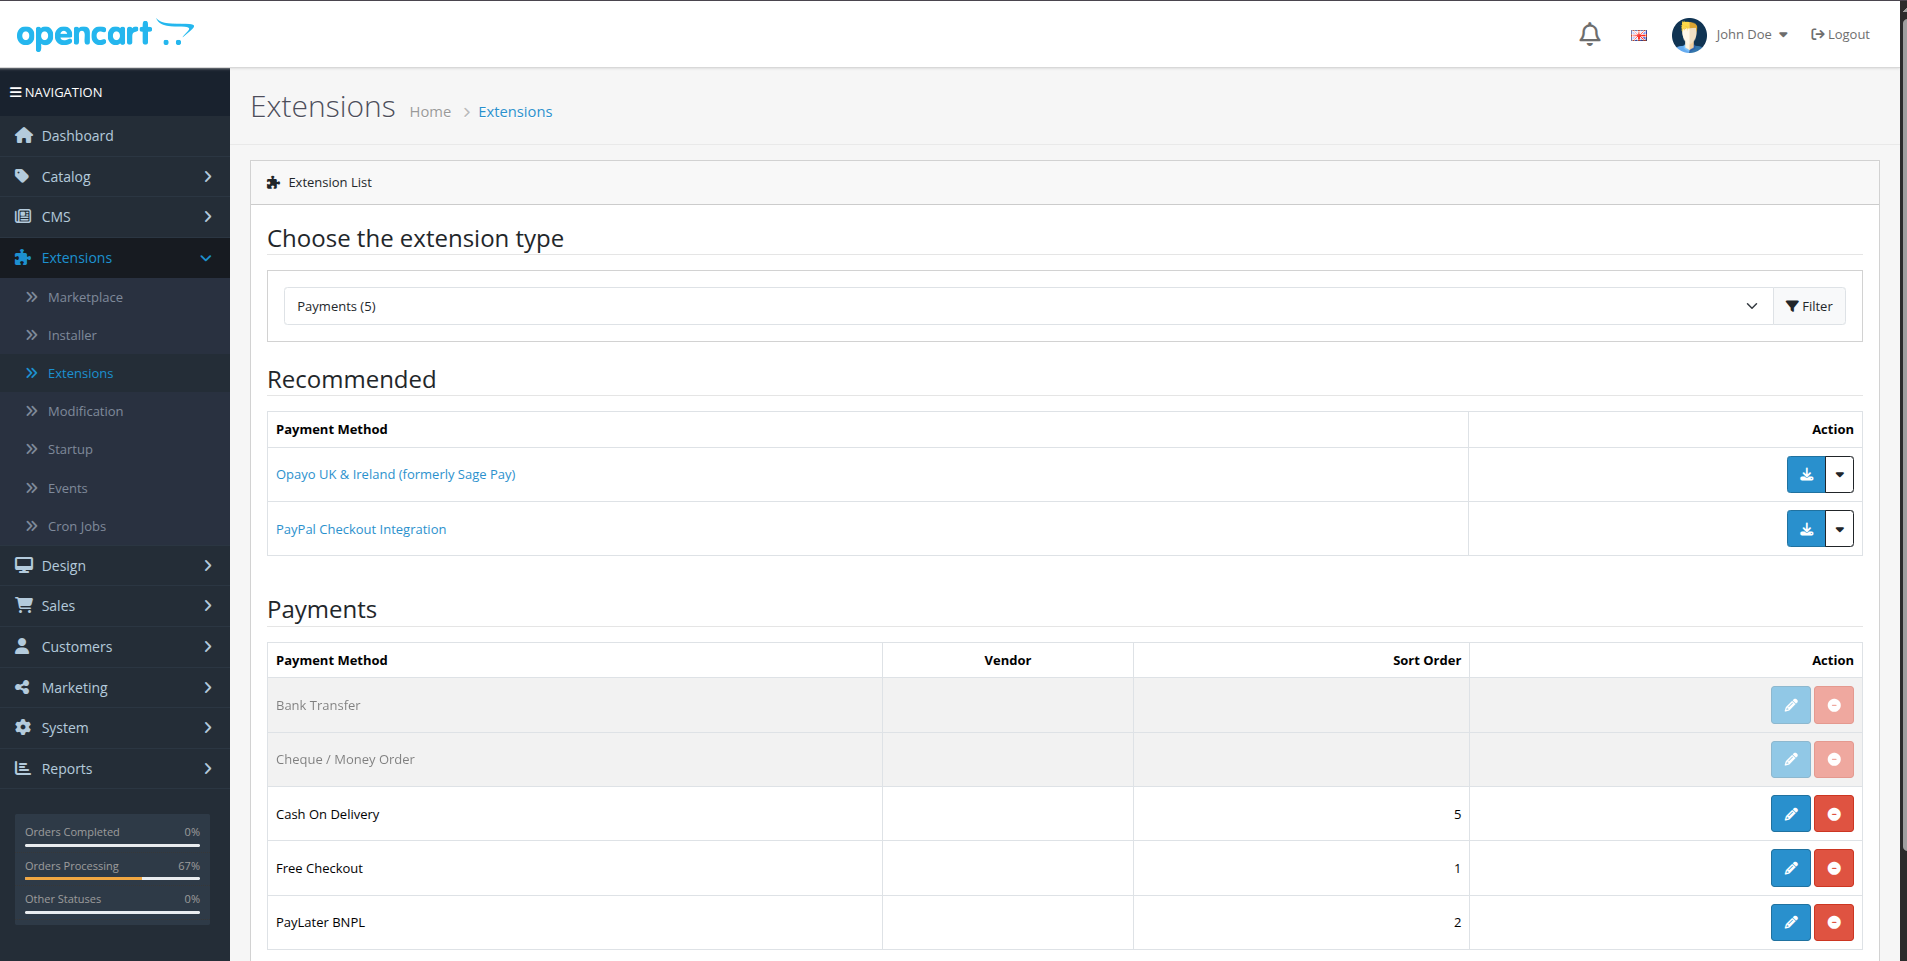1907x961 pixels.
Task: Click the Cash On Delivery row name
Action: [328, 814]
